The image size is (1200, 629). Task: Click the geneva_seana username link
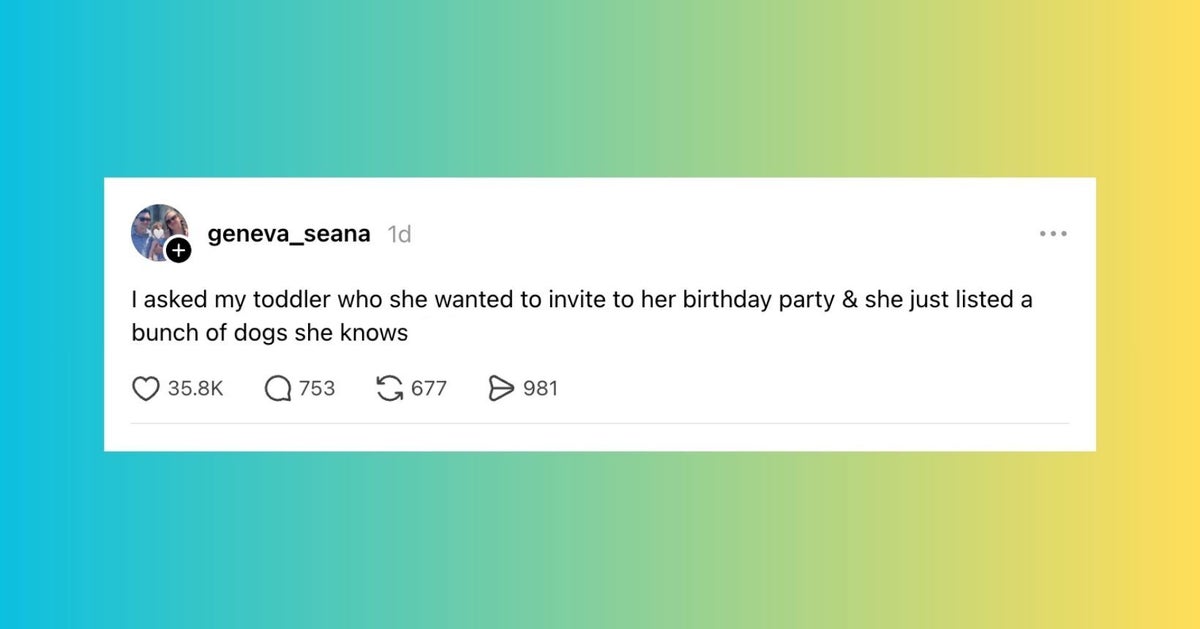288,234
